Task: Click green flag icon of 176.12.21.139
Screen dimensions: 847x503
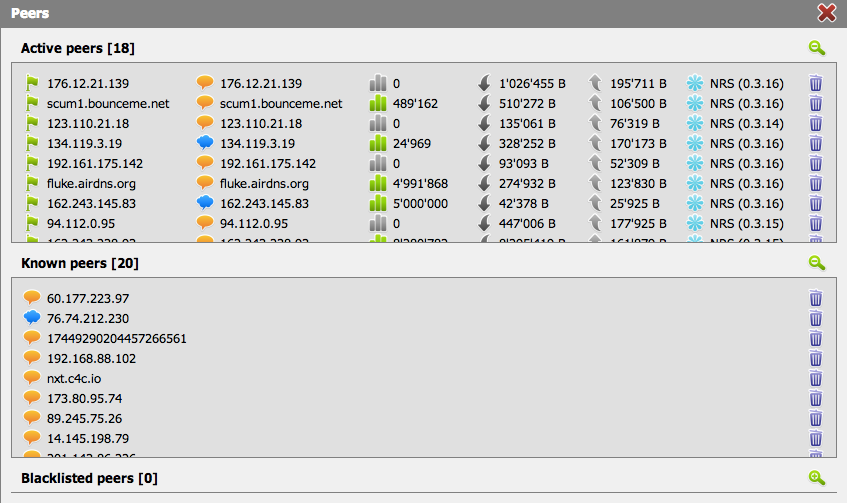Action: pyautogui.click(x=32, y=83)
